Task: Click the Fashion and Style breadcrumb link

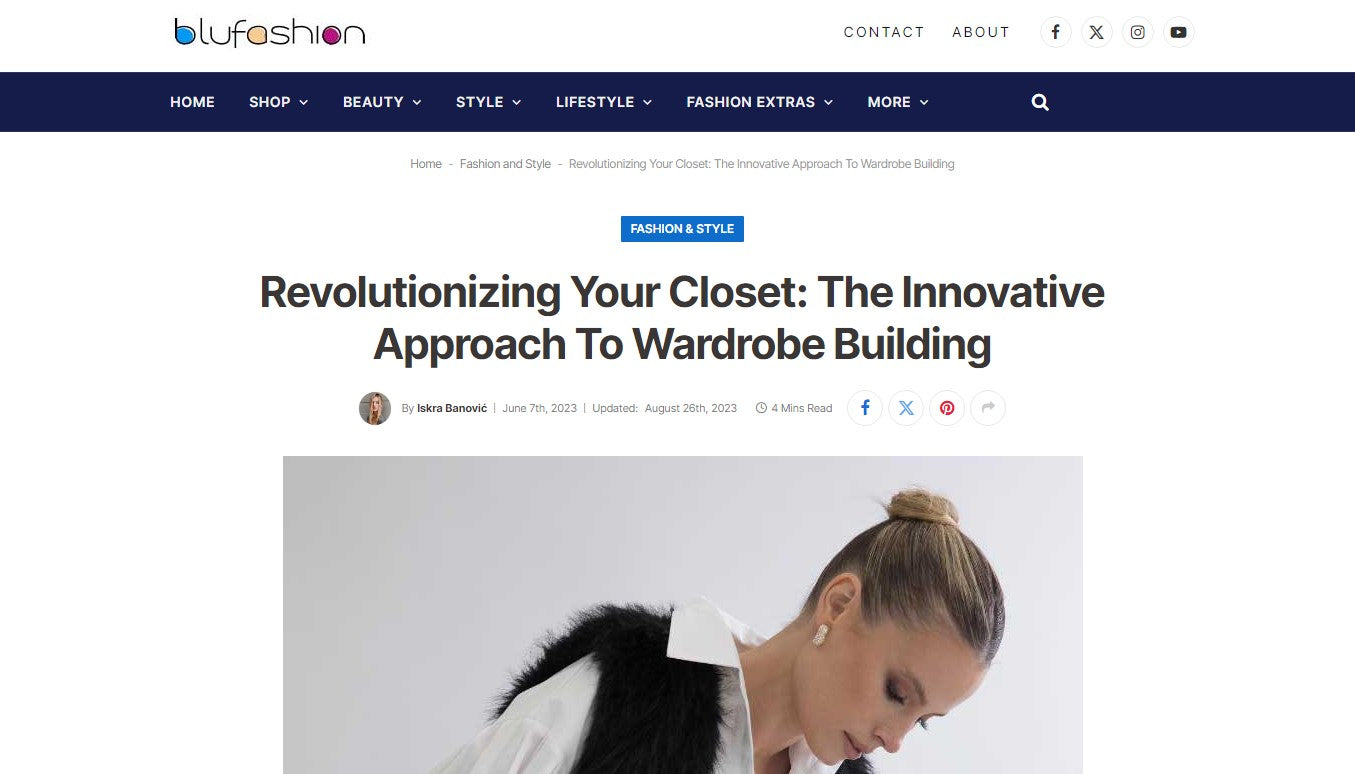Action: 505,164
